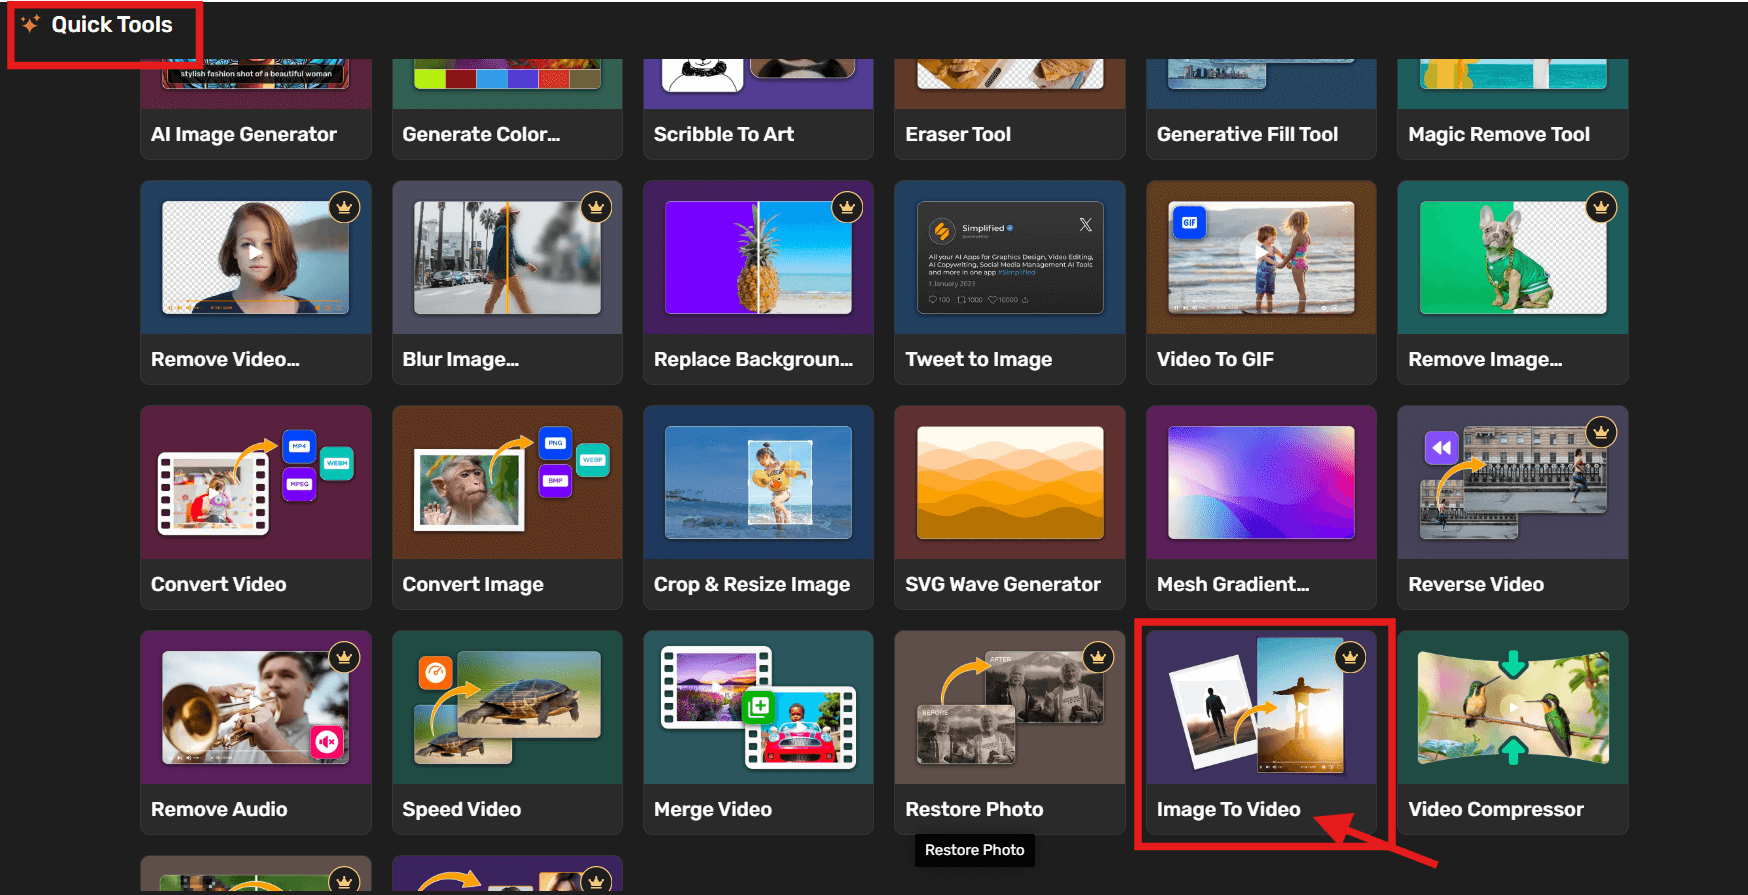1748x895 pixels.
Task: Click the SVG Wave Generator thumbnail
Action: pyautogui.click(x=1010, y=483)
